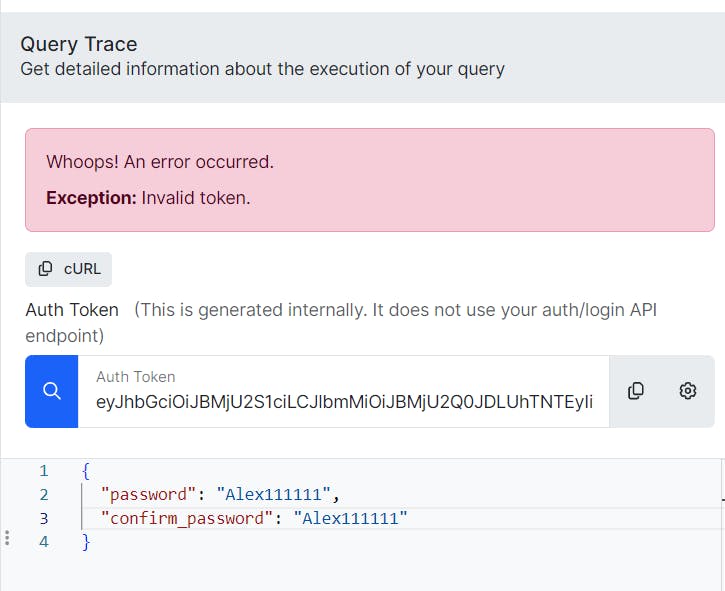Click the closing curly brace

pyautogui.click(x=86, y=542)
